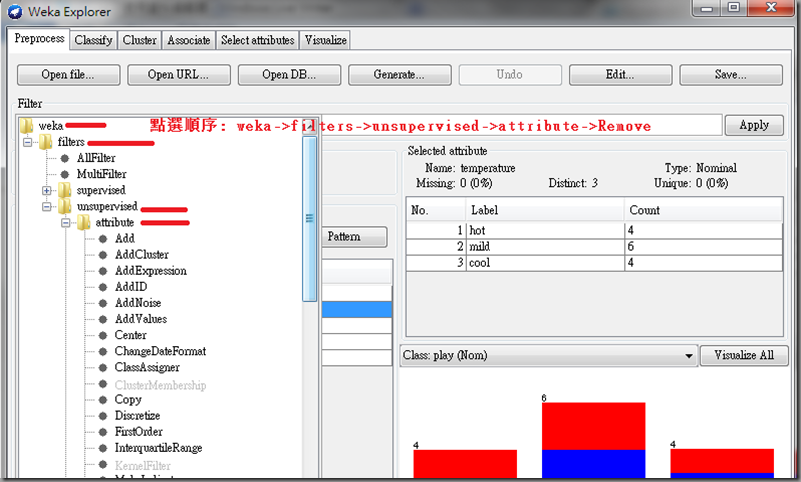
Task: Choose the FirstOrder filter
Action: point(138,432)
